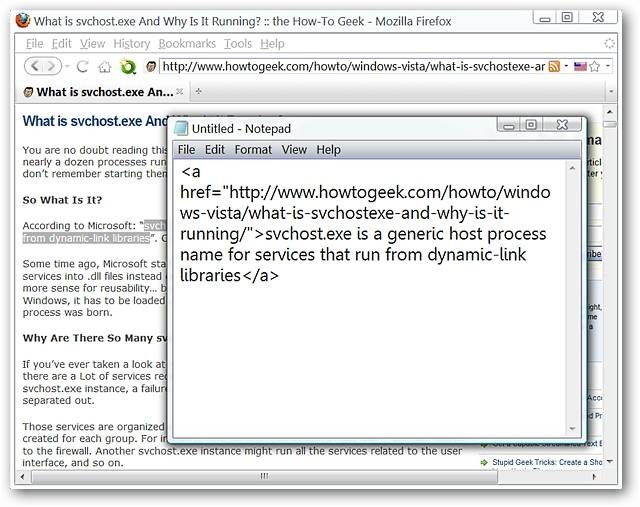Open Firefox Edit menu
This screenshot has height=507, width=640.
62,43
